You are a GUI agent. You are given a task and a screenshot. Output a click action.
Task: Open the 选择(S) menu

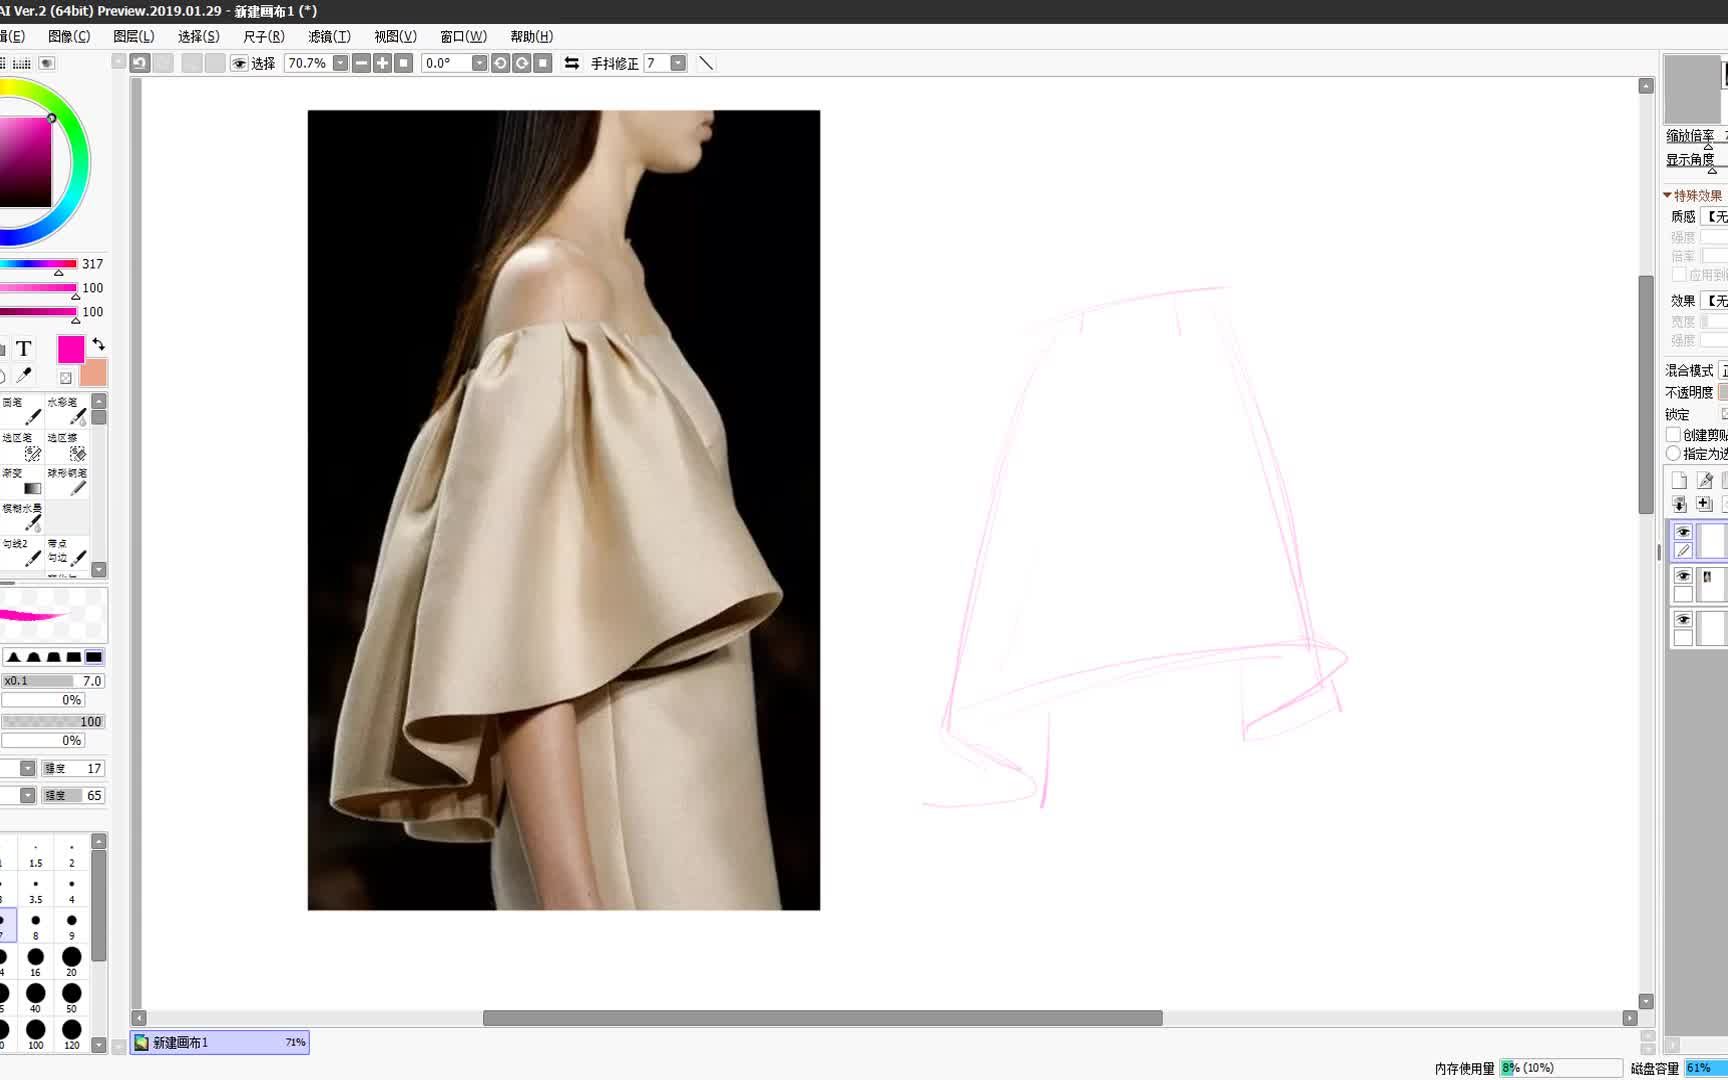(x=199, y=36)
